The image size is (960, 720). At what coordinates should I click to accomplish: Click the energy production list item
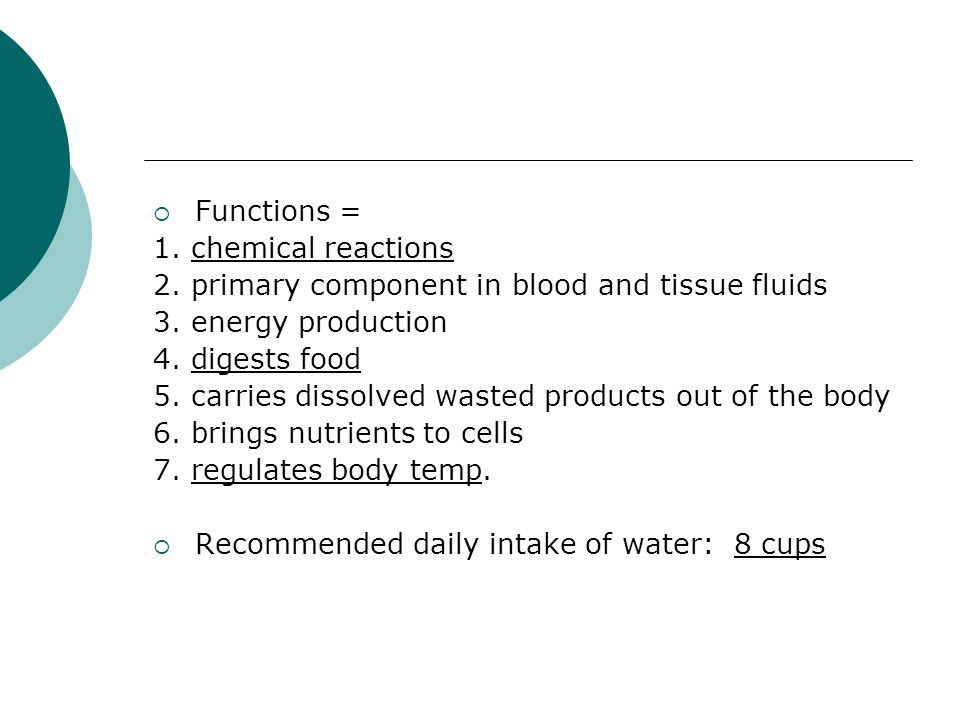[x=300, y=323]
